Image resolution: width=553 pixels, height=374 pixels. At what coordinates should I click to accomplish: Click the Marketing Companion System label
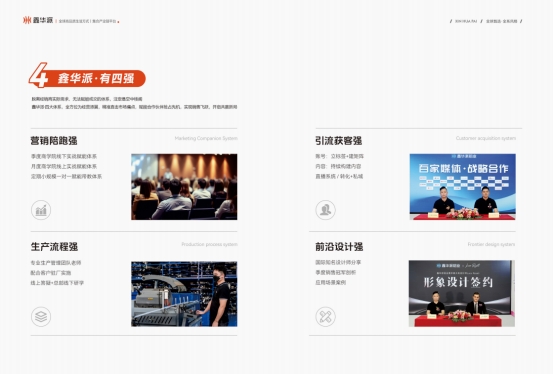click(206, 138)
